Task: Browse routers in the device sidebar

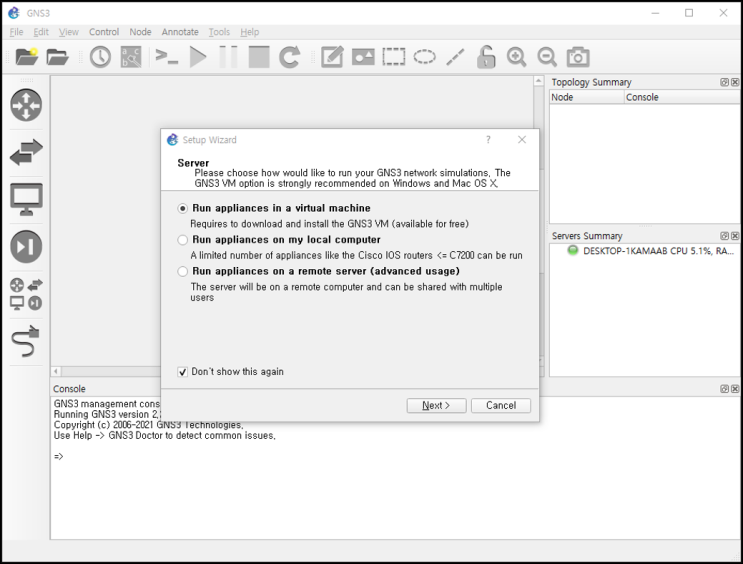Action: point(26,105)
